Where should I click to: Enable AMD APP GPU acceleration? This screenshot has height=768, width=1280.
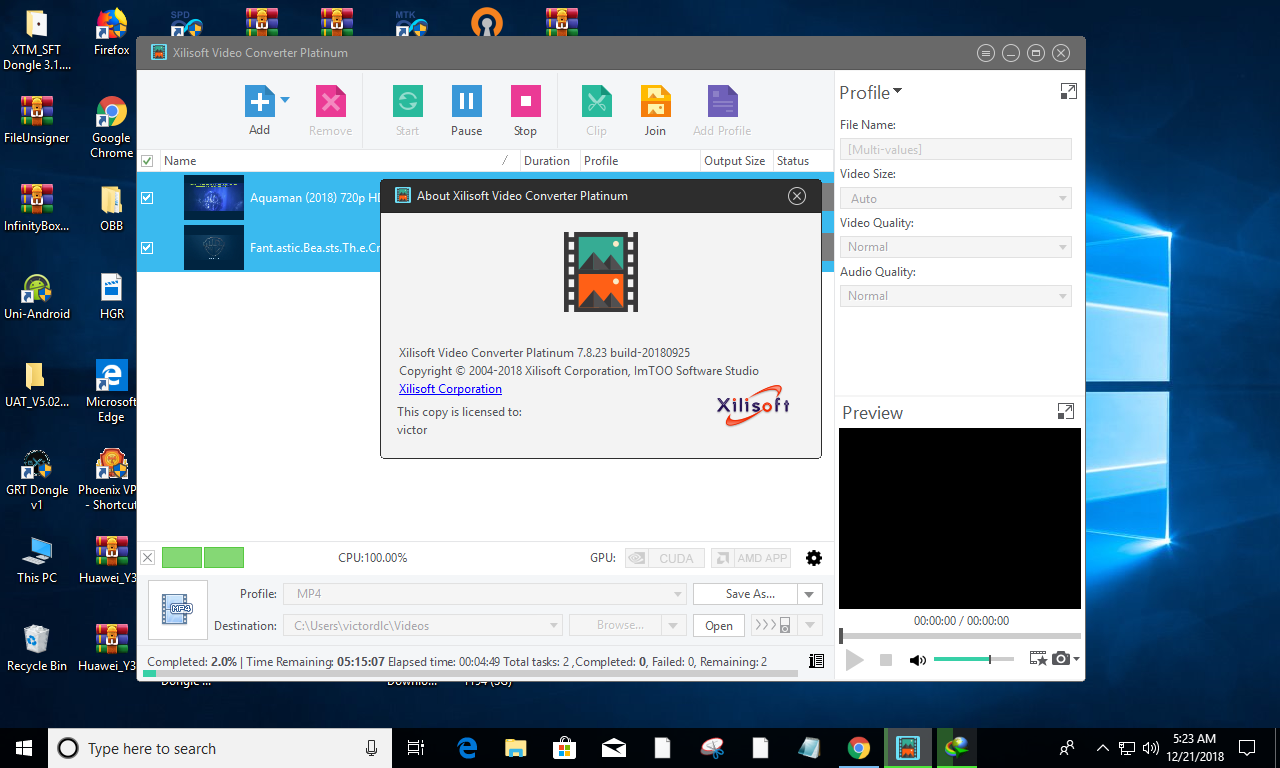tap(750, 558)
